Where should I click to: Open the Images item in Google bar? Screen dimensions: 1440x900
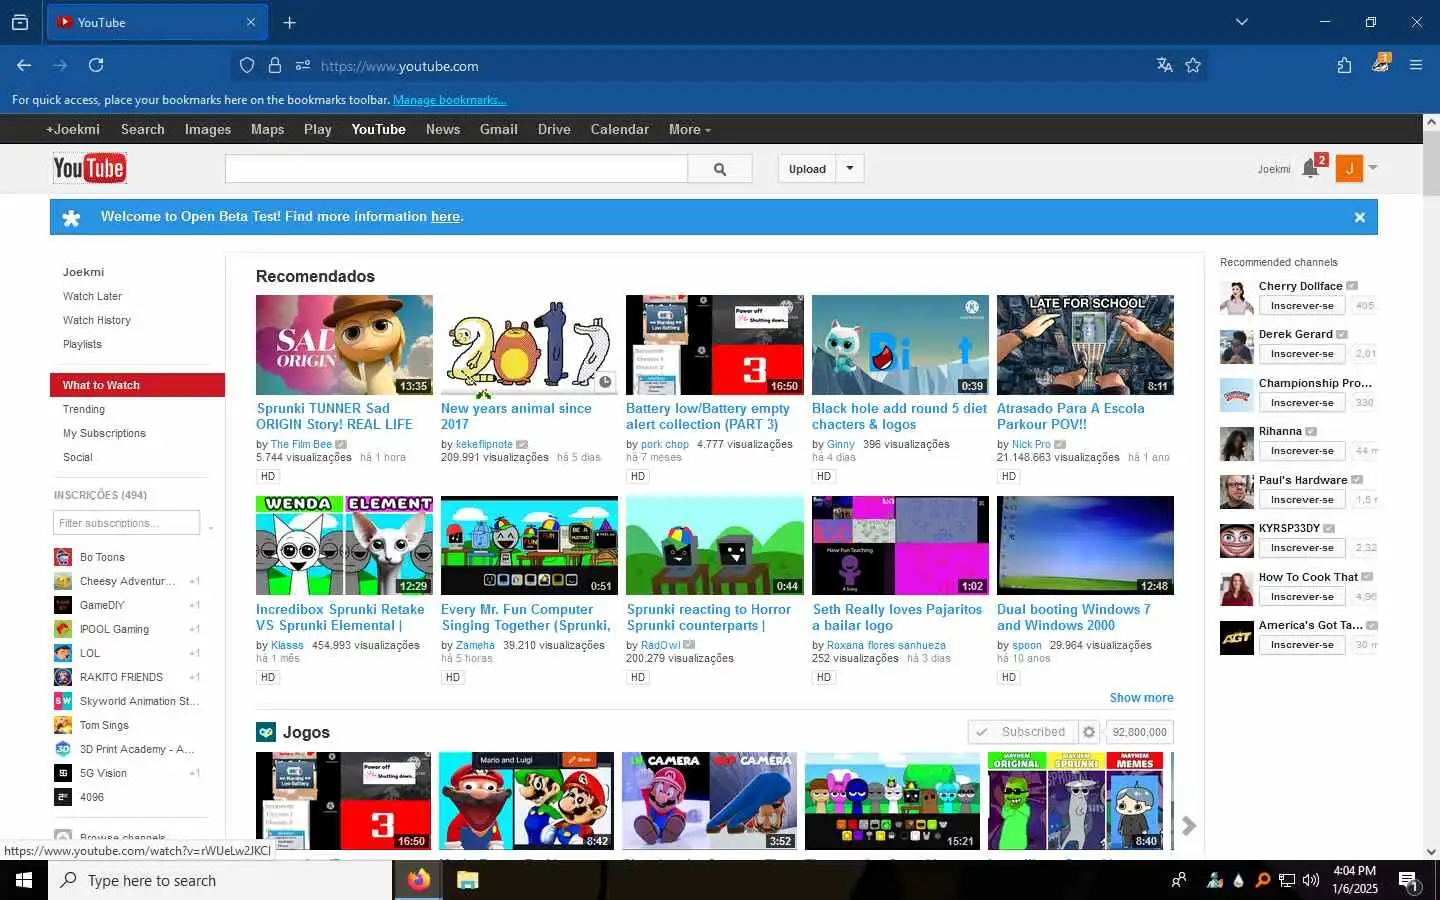[x=207, y=129]
